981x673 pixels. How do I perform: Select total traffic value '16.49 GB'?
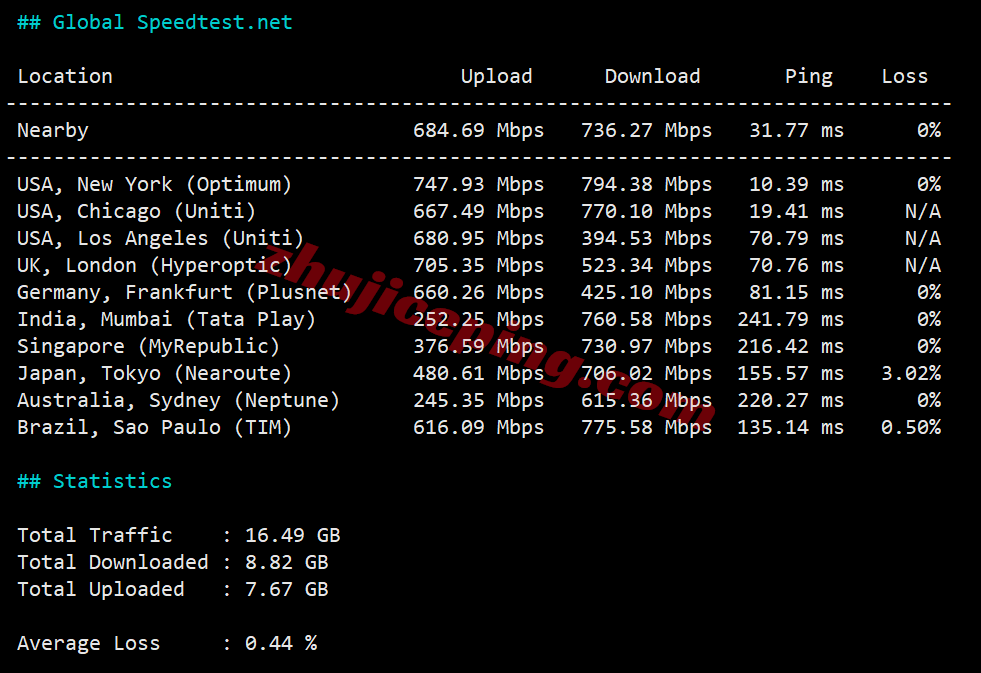[x=292, y=535]
